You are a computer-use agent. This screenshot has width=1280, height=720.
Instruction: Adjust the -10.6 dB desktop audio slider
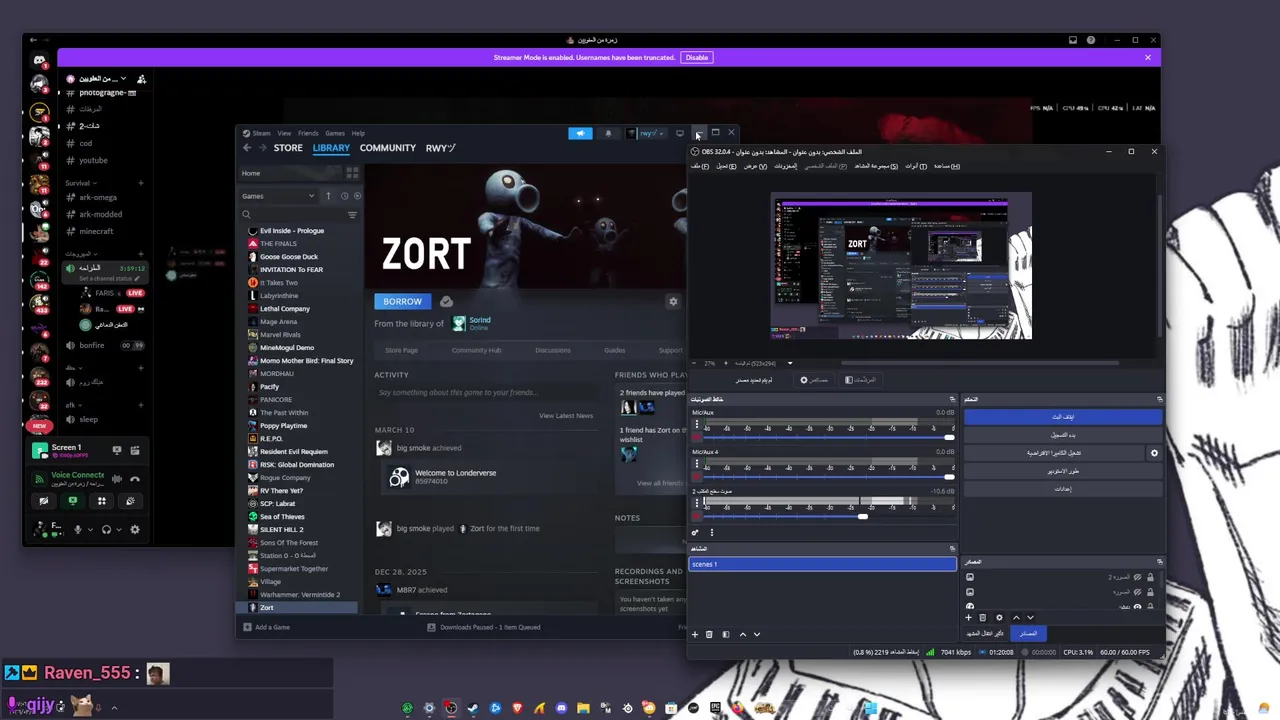coord(828,516)
